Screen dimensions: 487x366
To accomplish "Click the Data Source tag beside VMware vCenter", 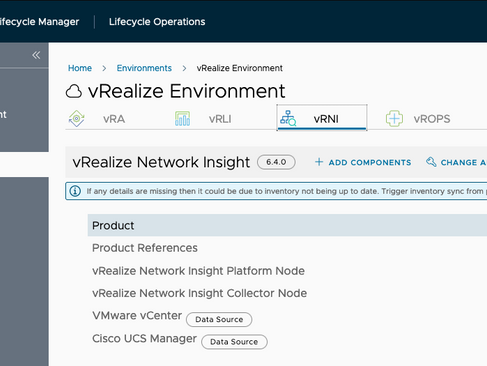I will 219,319.
